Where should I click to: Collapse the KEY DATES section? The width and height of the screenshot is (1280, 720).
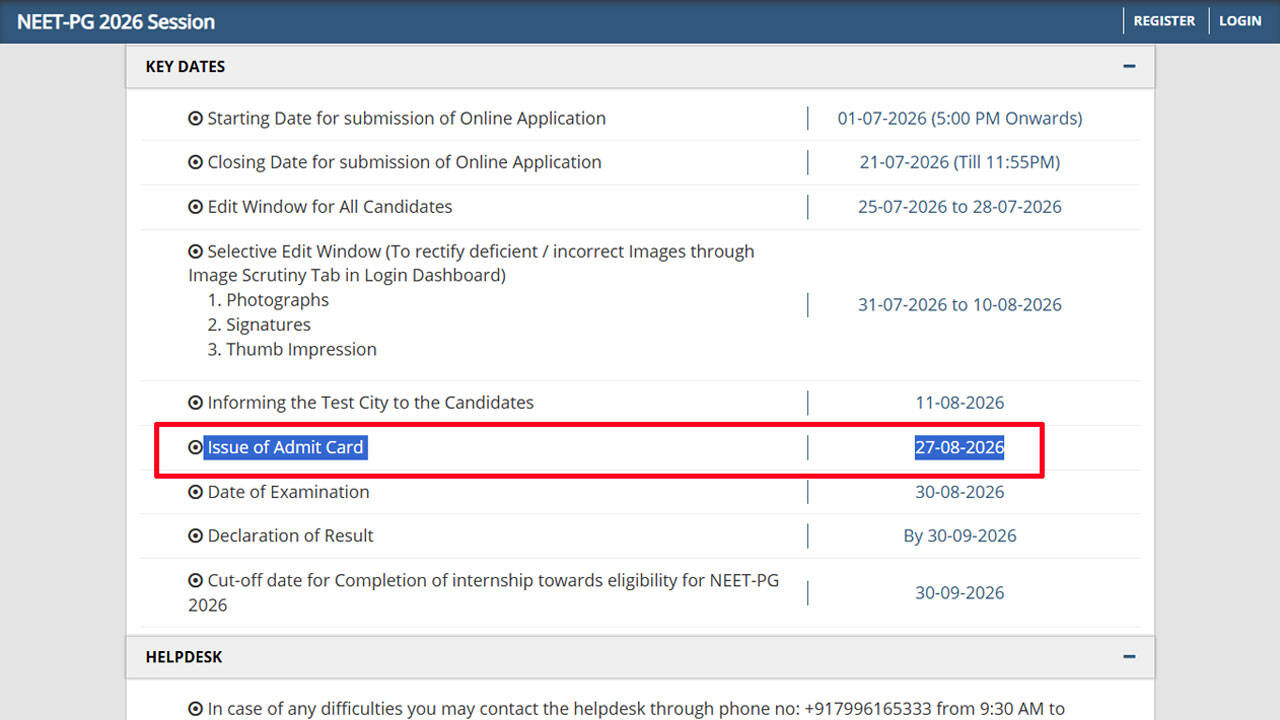tap(1129, 66)
